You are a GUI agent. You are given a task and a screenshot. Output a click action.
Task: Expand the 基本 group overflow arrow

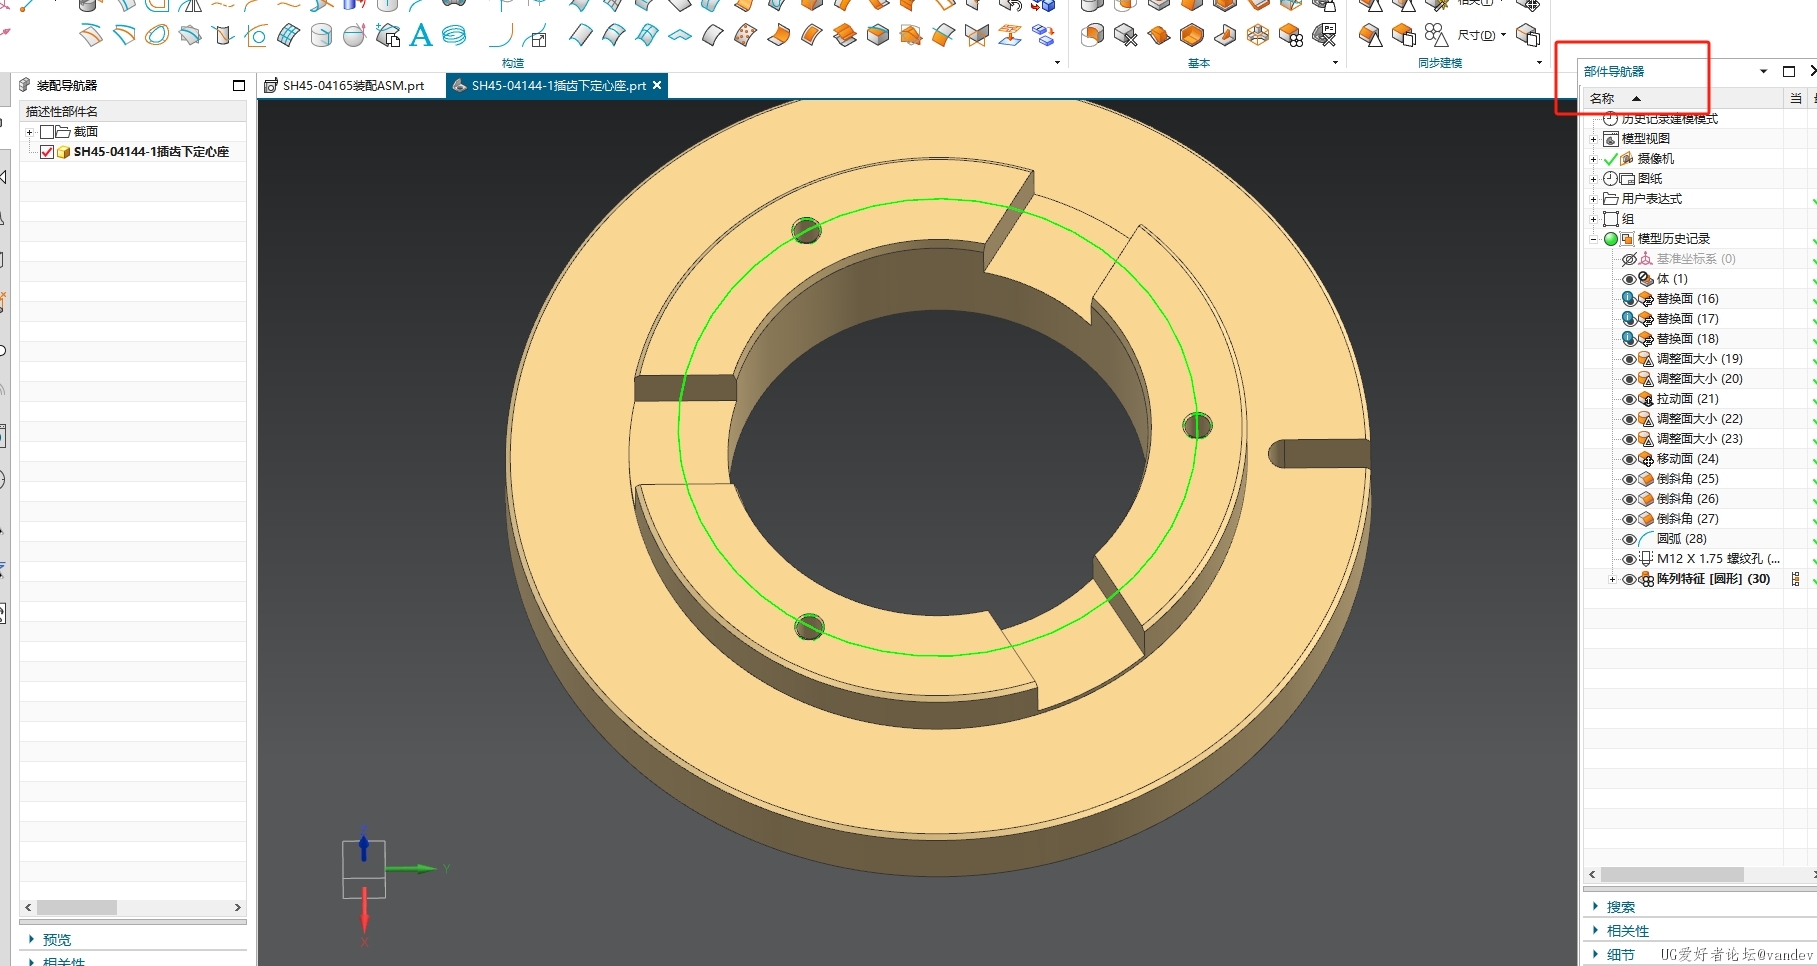click(1335, 63)
